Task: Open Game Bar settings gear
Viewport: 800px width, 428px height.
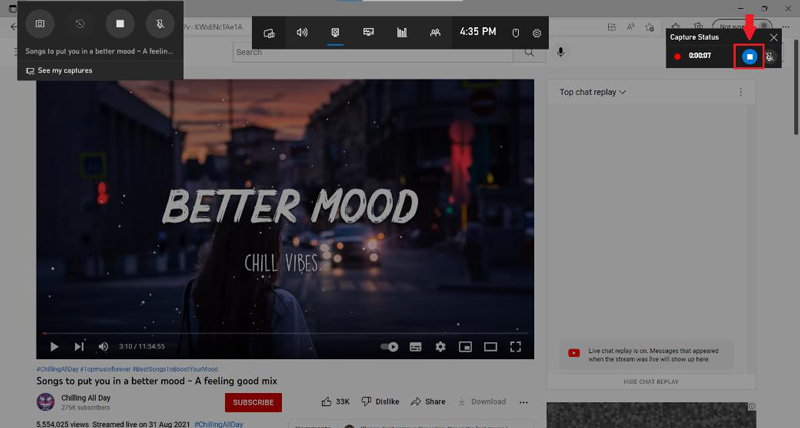Action: click(x=537, y=33)
